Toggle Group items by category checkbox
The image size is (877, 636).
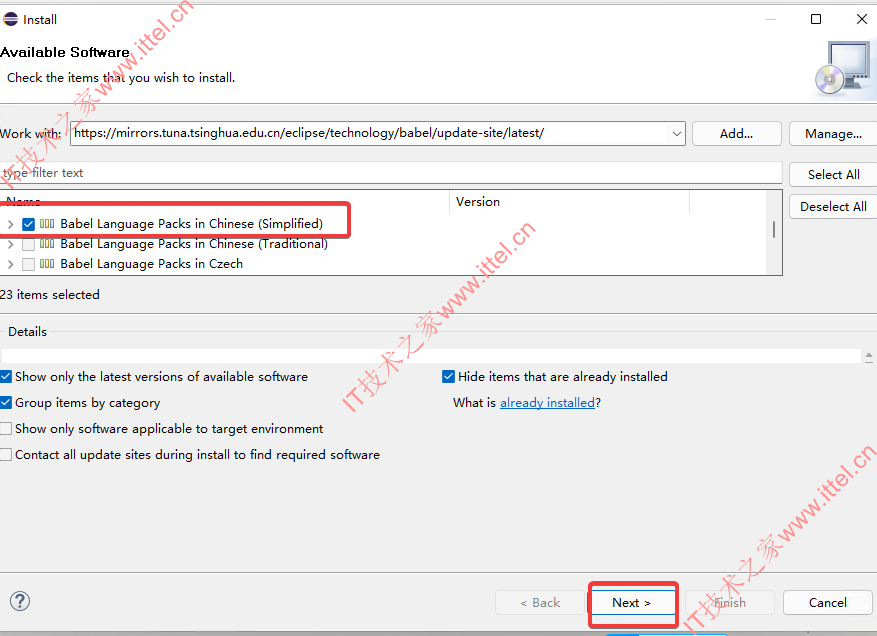(6, 403)
